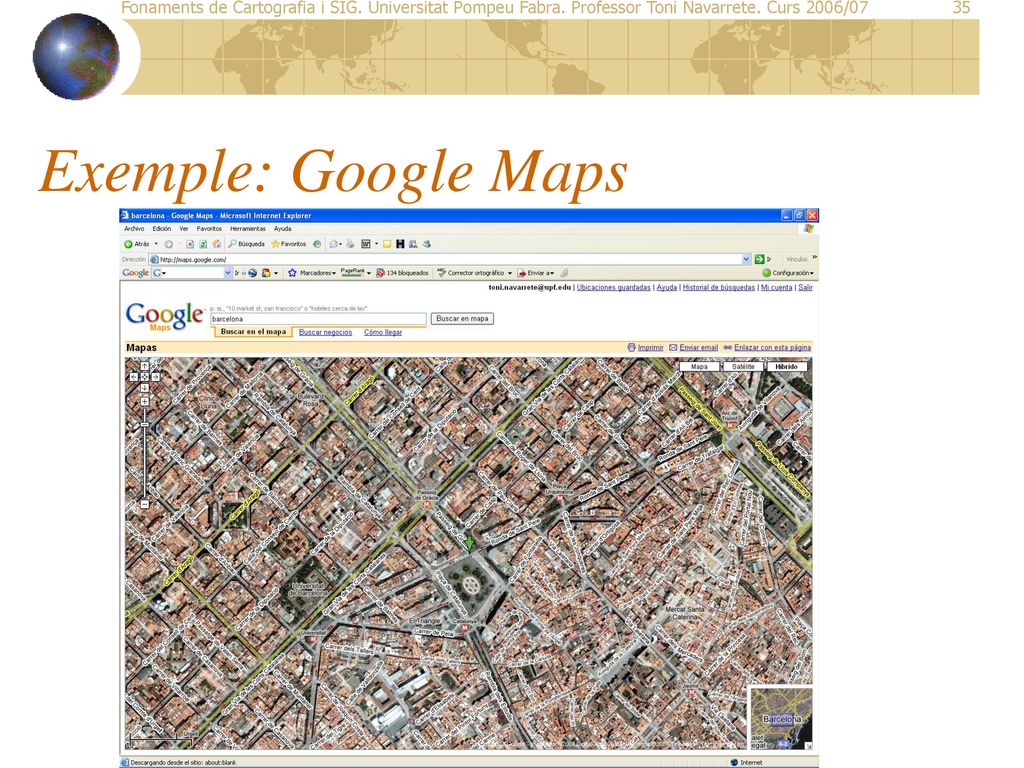
Task: Open the Búsqueda search toolbar button
Action: [x=246, y=244]
